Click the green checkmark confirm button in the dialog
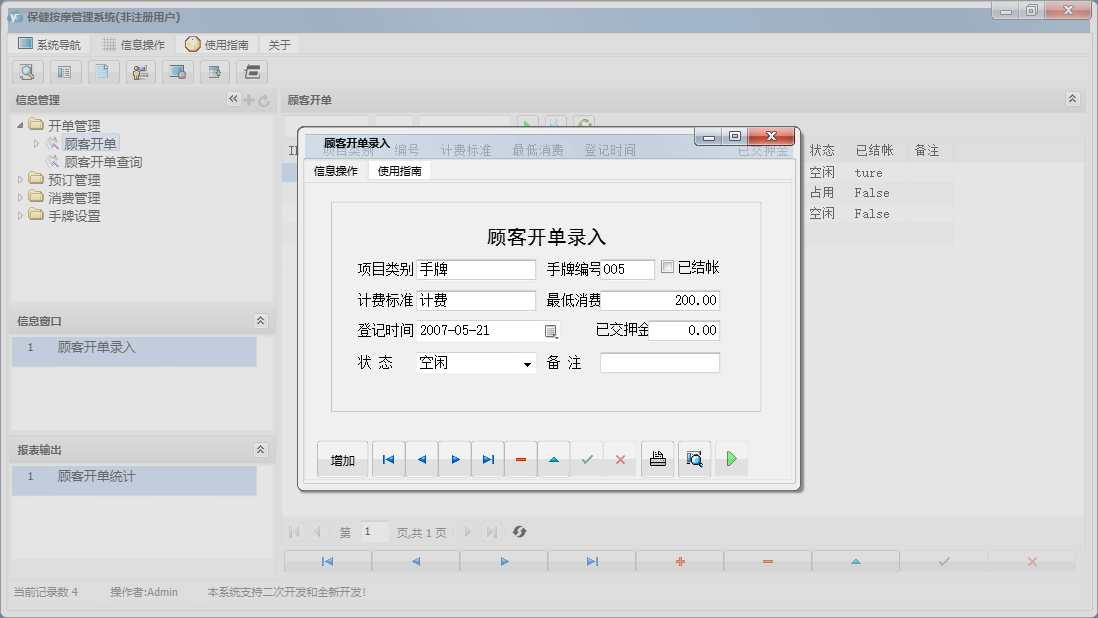Viewport: 1098px width, 618px height. pos(586,459)
